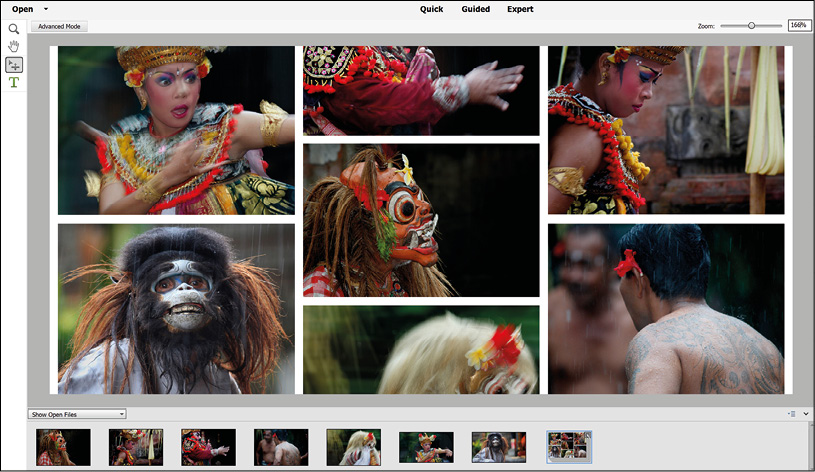This screenshot has height=472, width=815.
Task: Select the Move tool
Action: pos(14,64)
